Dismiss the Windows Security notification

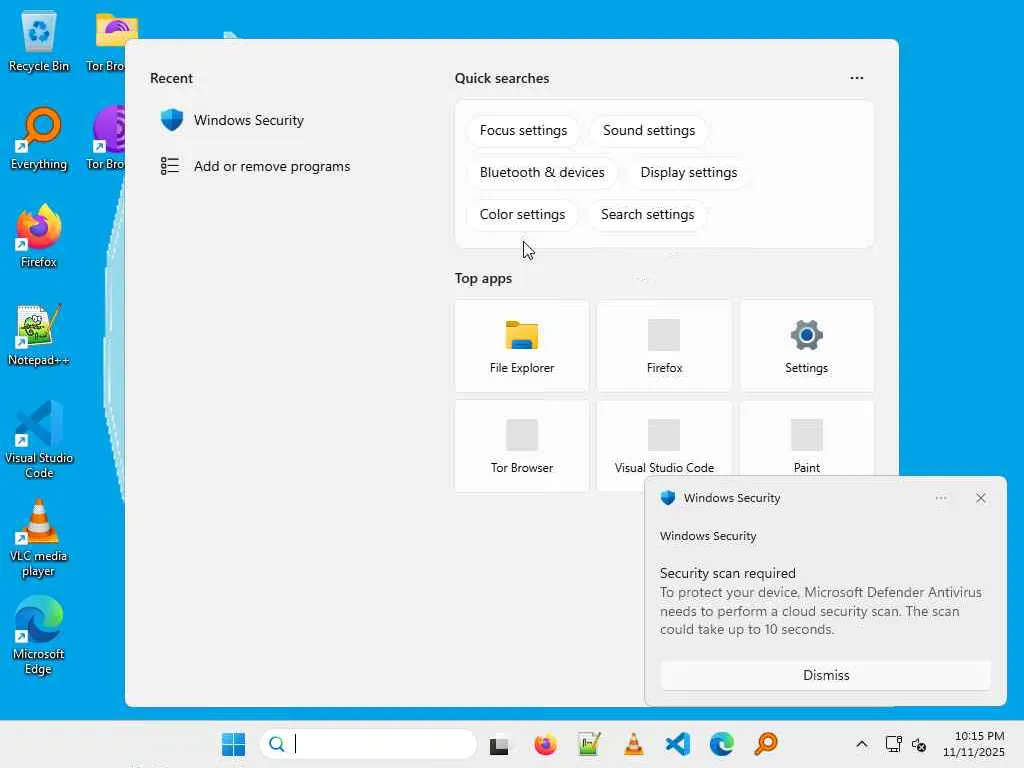click(825, 675)
